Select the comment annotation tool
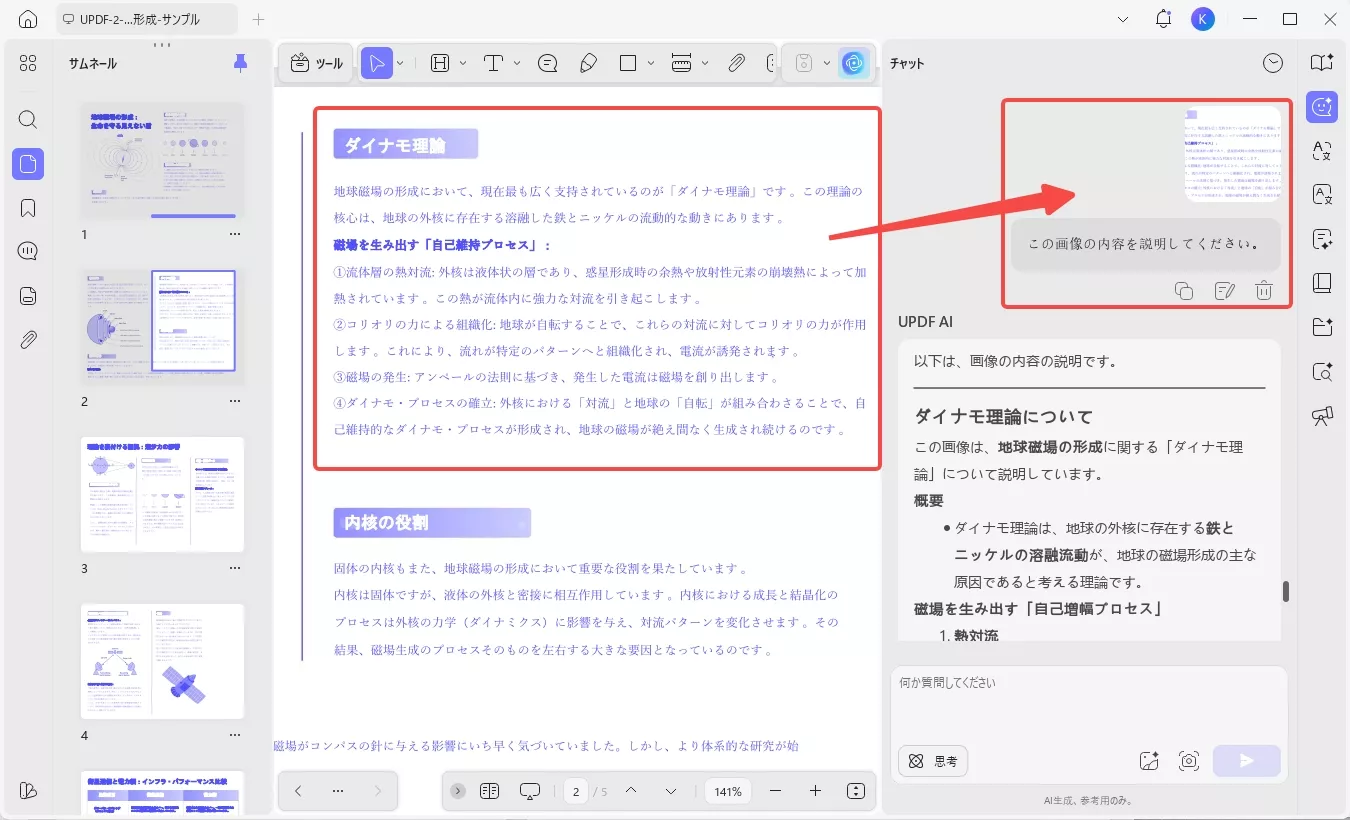This screenshot has height=820, width=1350. pos(547,62)
